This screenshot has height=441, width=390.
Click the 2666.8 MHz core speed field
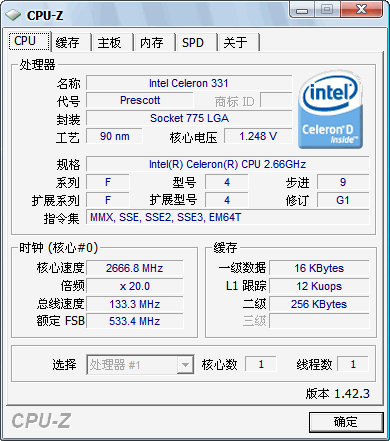(135, 268)
